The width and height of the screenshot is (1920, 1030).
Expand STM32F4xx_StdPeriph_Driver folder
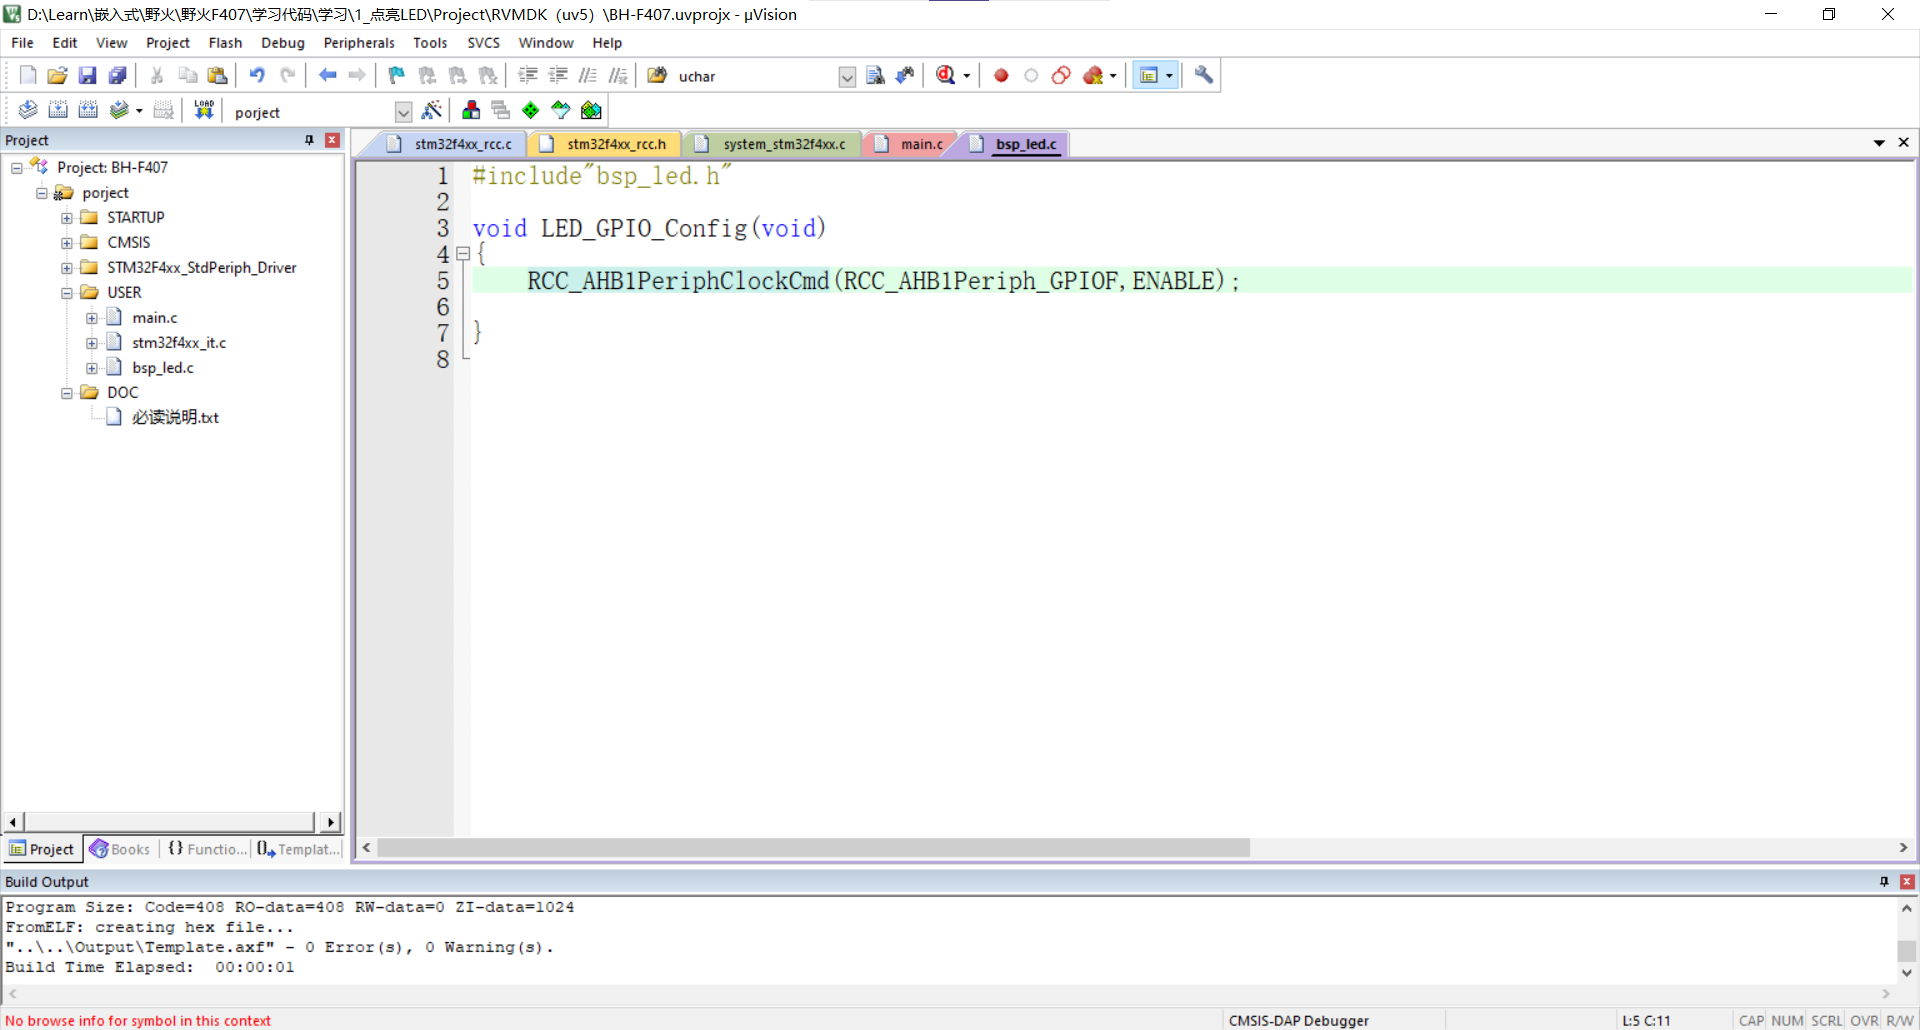tap(66, 268)
